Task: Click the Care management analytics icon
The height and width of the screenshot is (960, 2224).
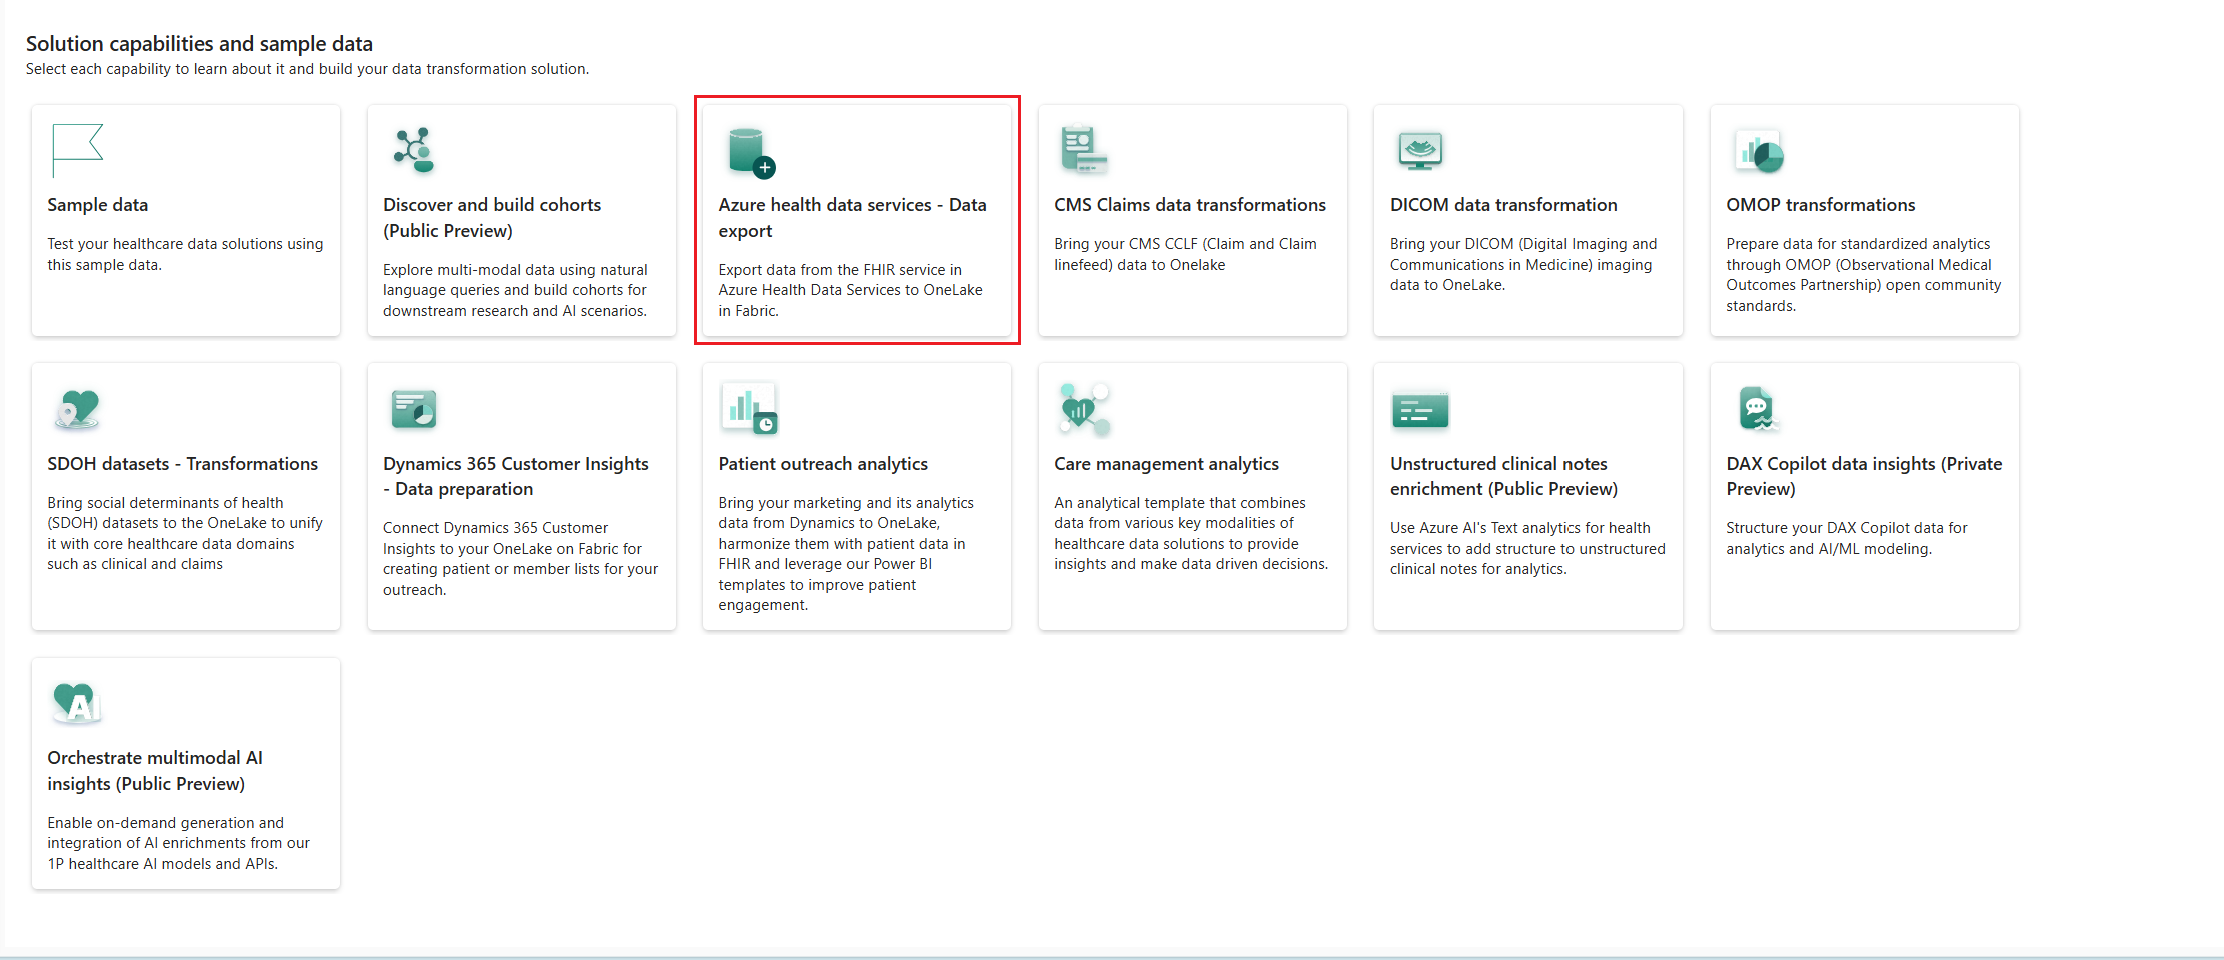Action: pyautogui.click(x=1085, y=409)
